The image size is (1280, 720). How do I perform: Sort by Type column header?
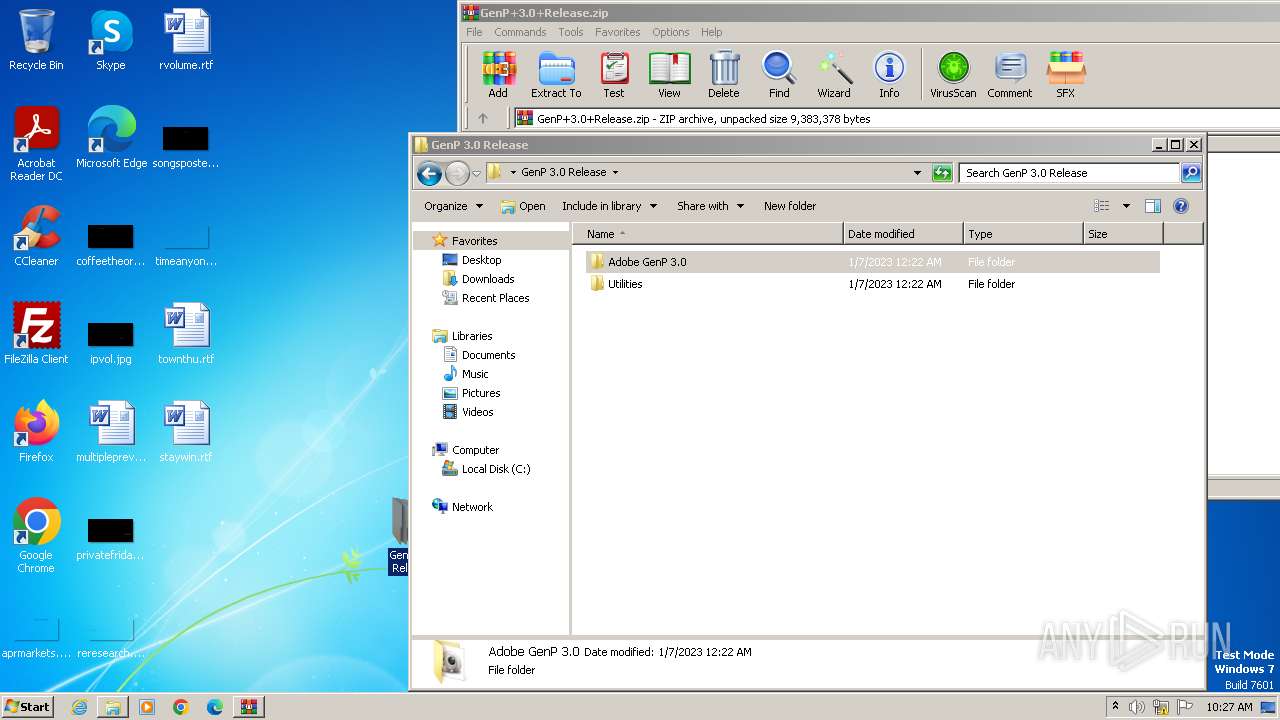coord(1024,234)
